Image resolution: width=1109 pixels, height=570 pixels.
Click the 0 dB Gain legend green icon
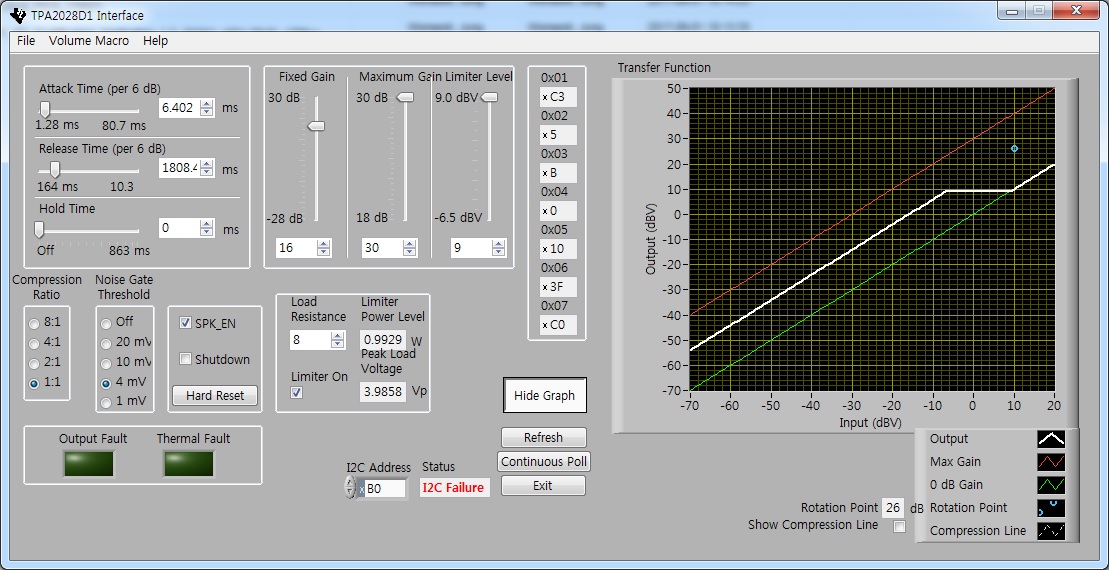pos(1051,485)
